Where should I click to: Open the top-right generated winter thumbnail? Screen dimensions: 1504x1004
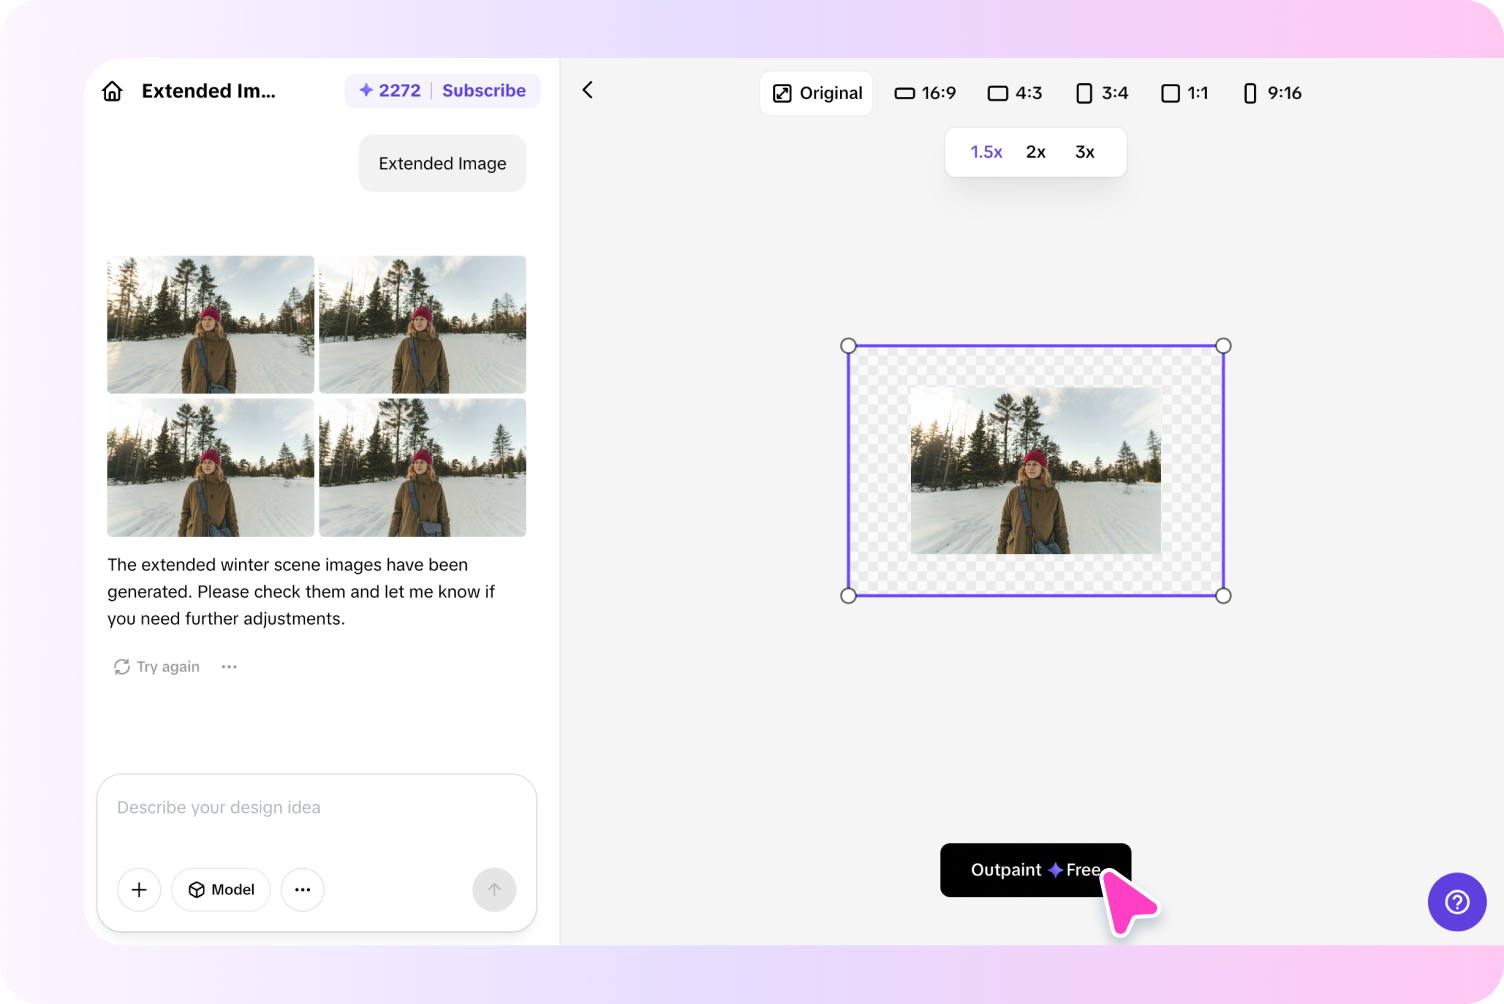click(x=422, y=325)
